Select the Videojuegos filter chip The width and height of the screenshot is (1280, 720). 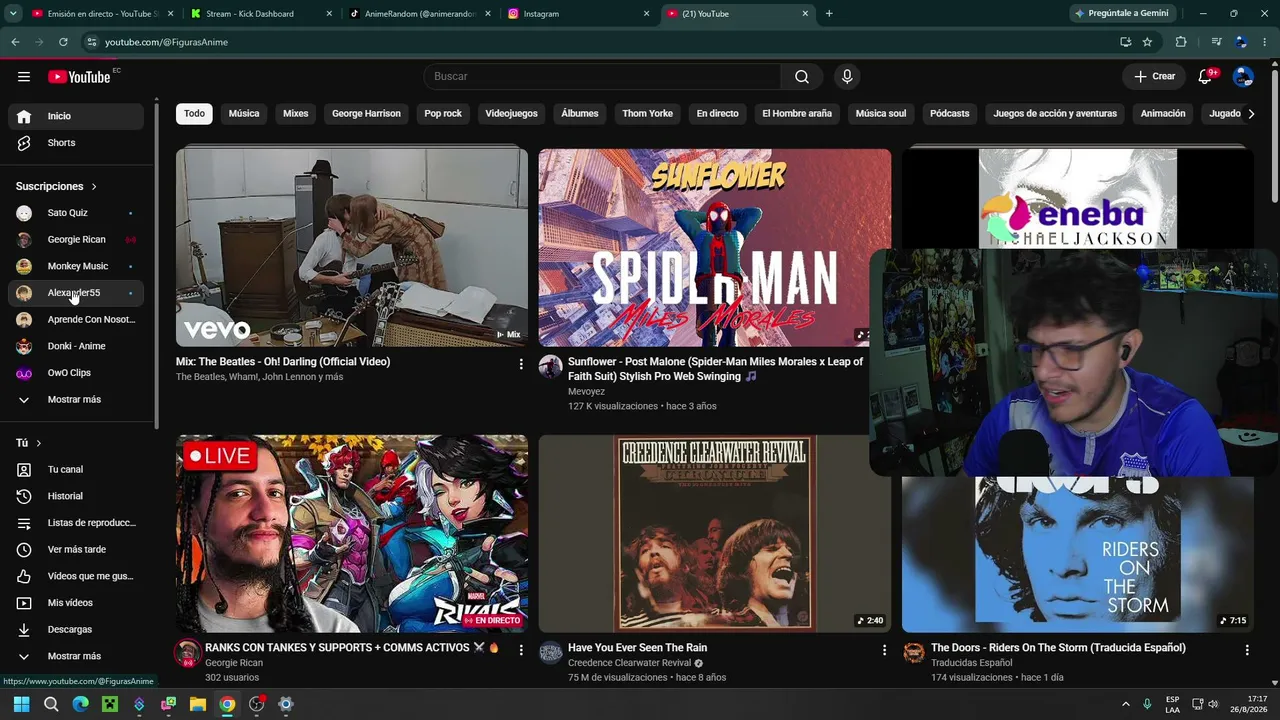[x=511, y=114]
